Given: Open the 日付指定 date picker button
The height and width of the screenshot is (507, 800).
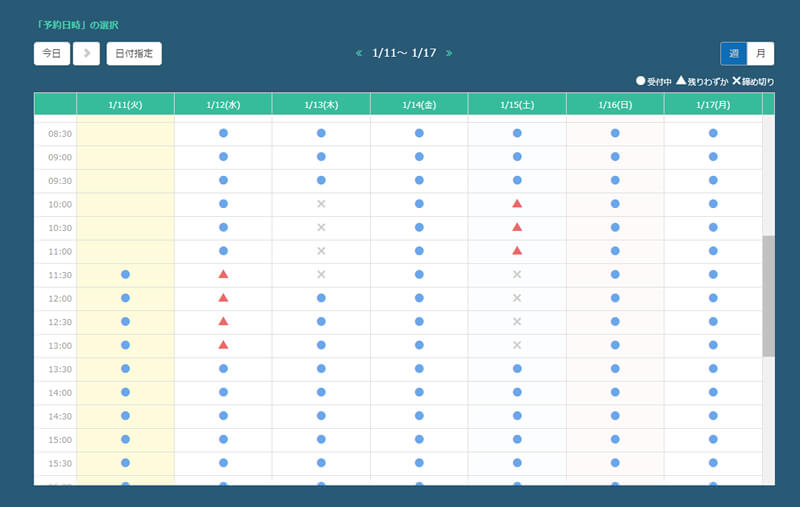Looking at the screenshot, I should pos(134,53).
